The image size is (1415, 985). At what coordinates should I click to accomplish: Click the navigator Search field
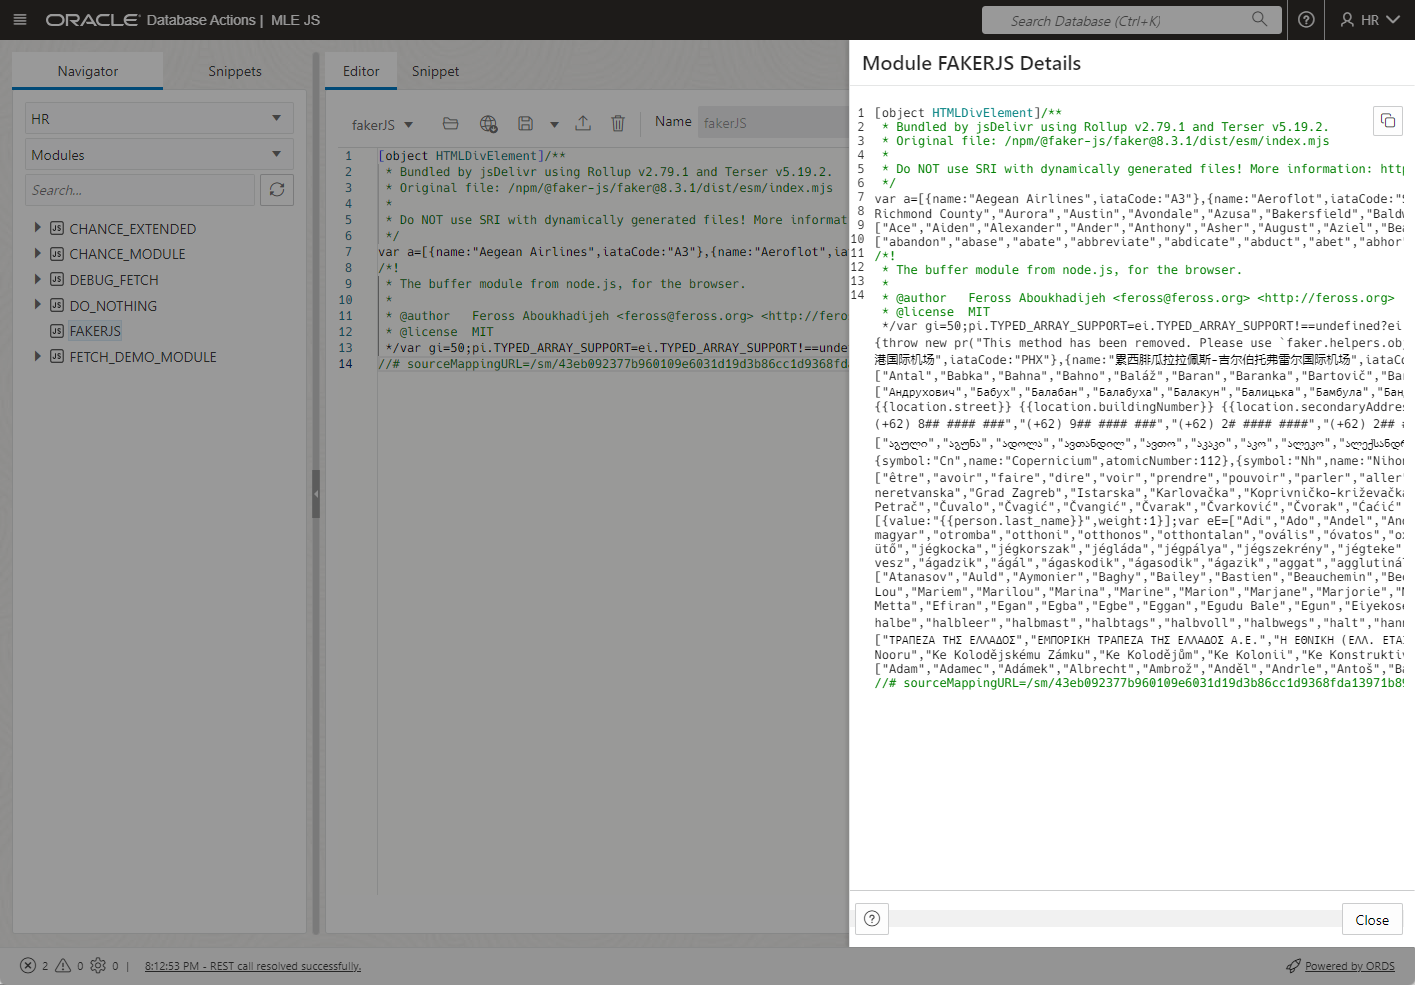click(140, 190)
